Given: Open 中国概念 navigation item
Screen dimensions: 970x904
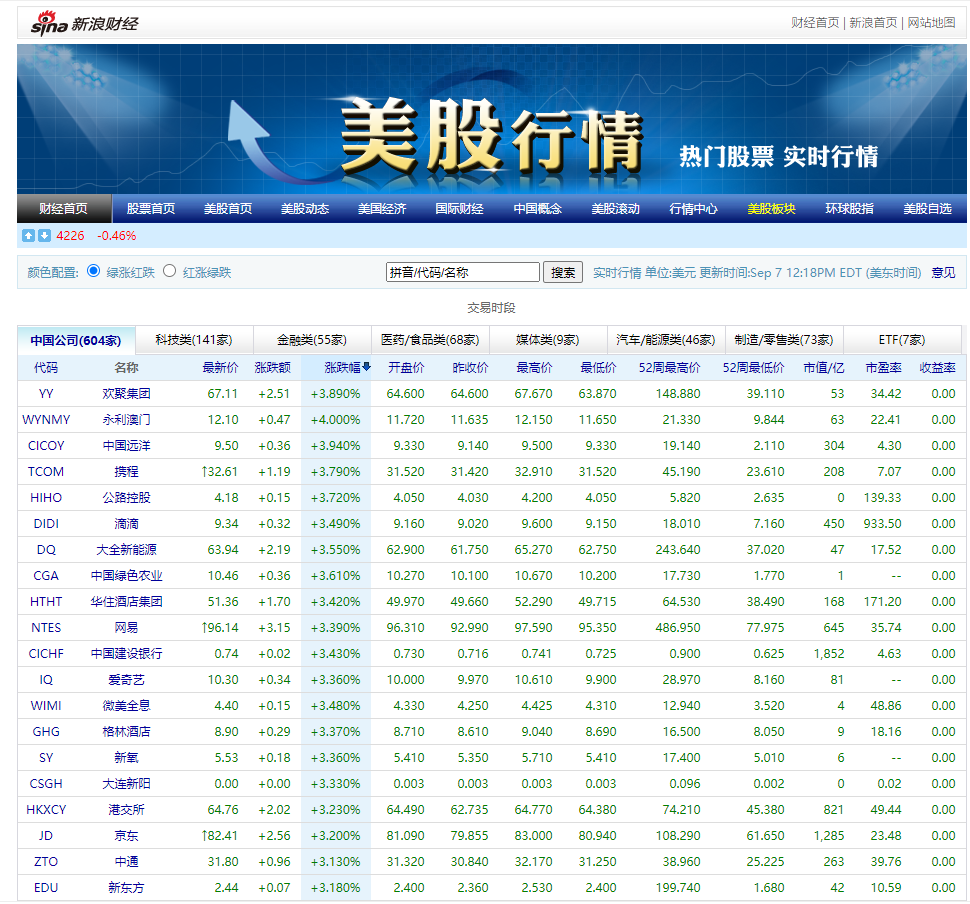Looking at the screenshot, I should click(538, 209).
